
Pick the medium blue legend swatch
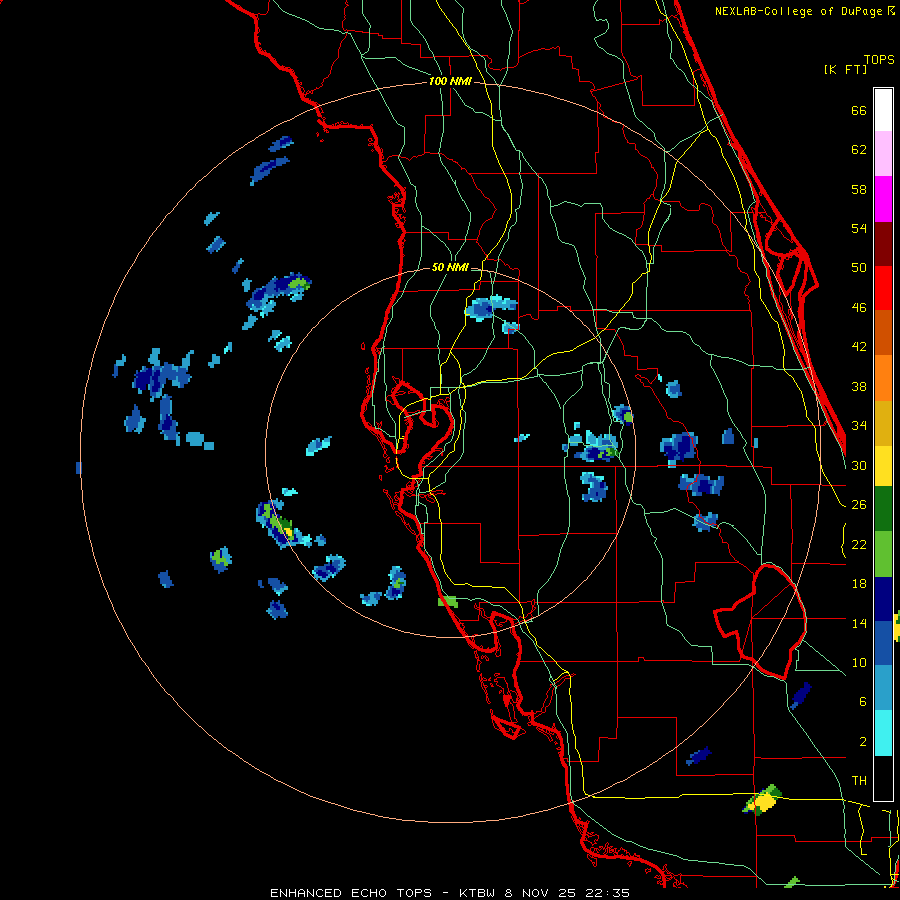(x=883, y=643)
